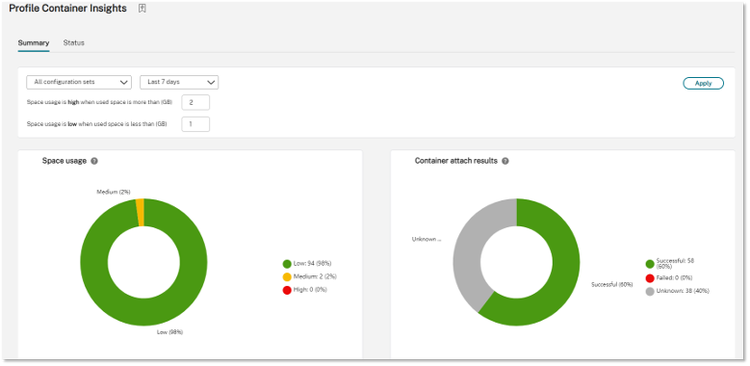Click the Low (98%) chart label

(x=170, y=332)
